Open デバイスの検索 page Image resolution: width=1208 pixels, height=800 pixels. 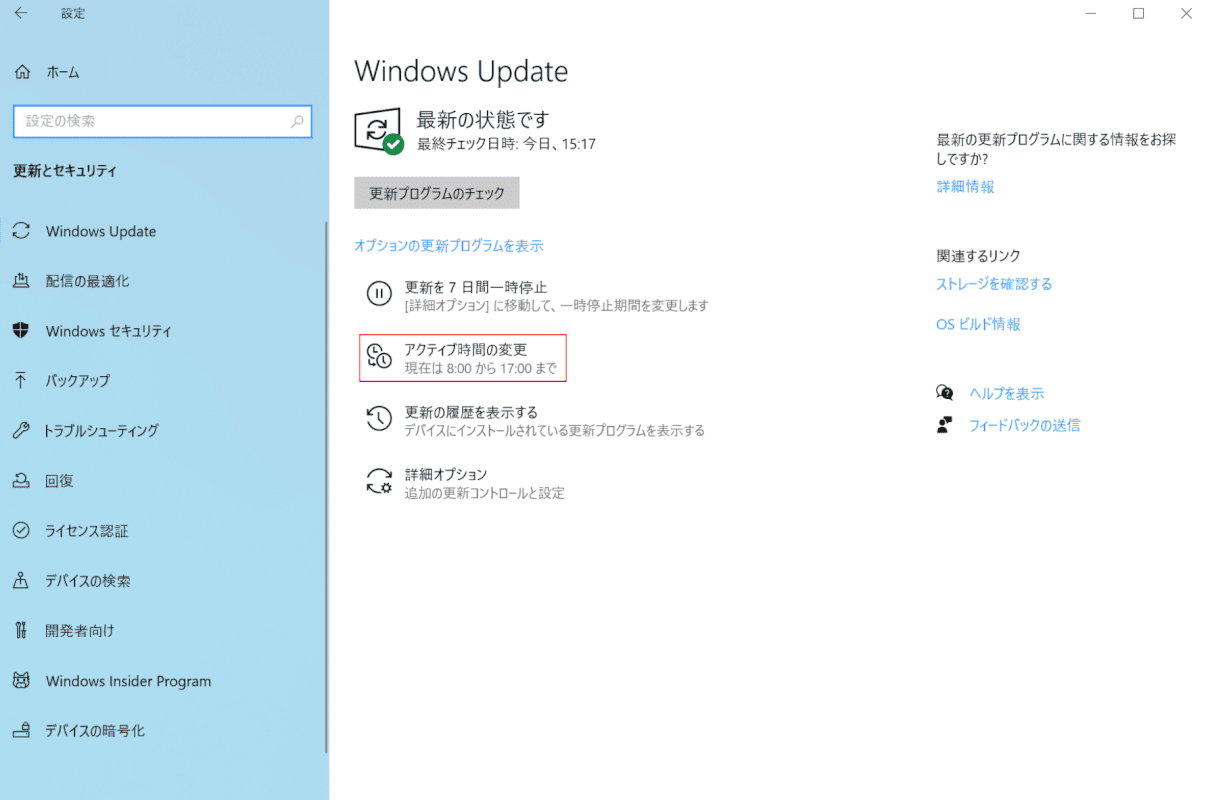click(88, 581)
